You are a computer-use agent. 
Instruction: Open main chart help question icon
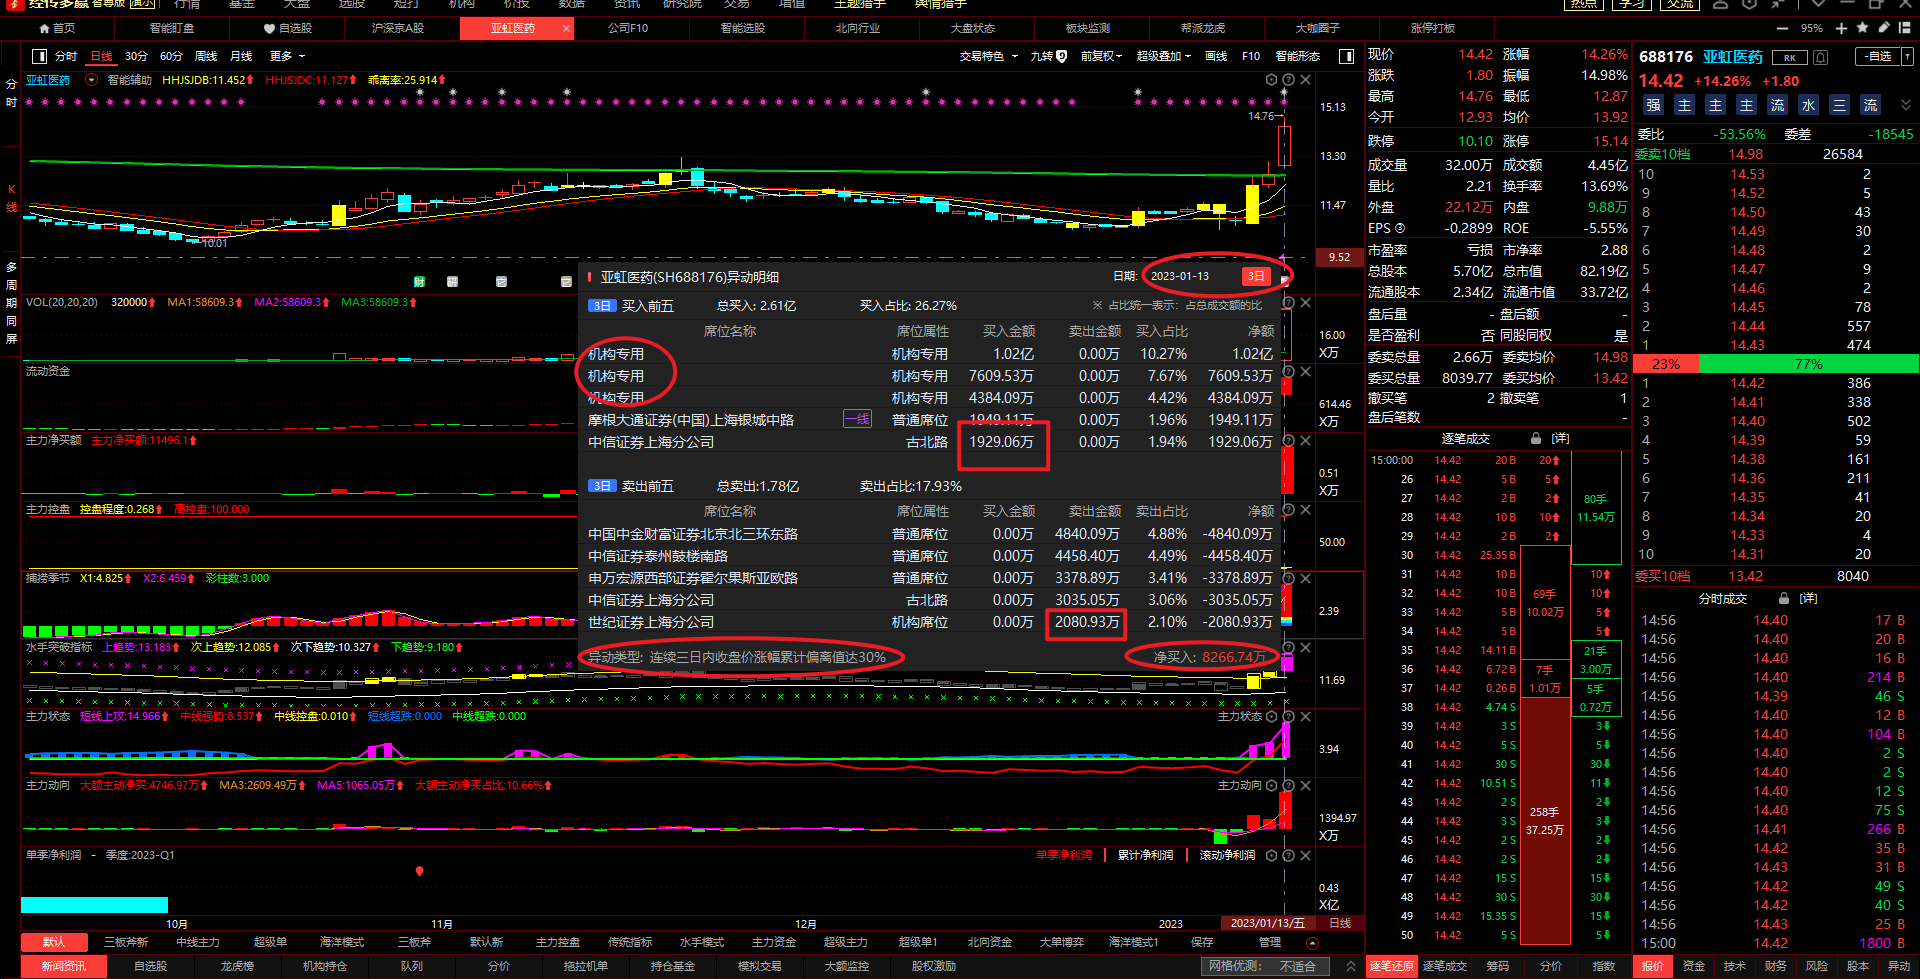1288,79
